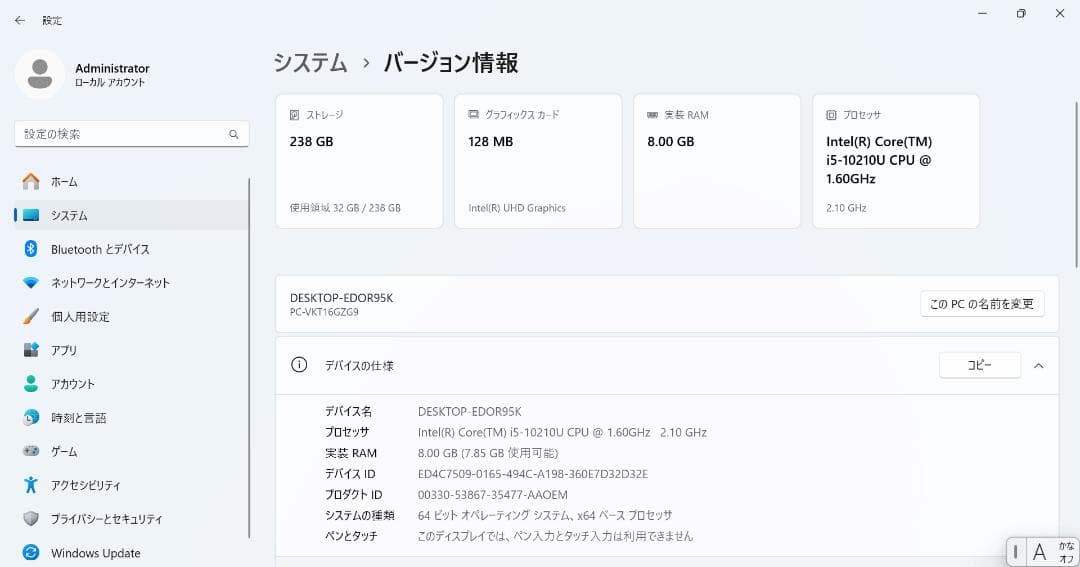Open アカウント settings in sidebar
The height and width of the screenshot is (567, 1080).
(132, 384)
